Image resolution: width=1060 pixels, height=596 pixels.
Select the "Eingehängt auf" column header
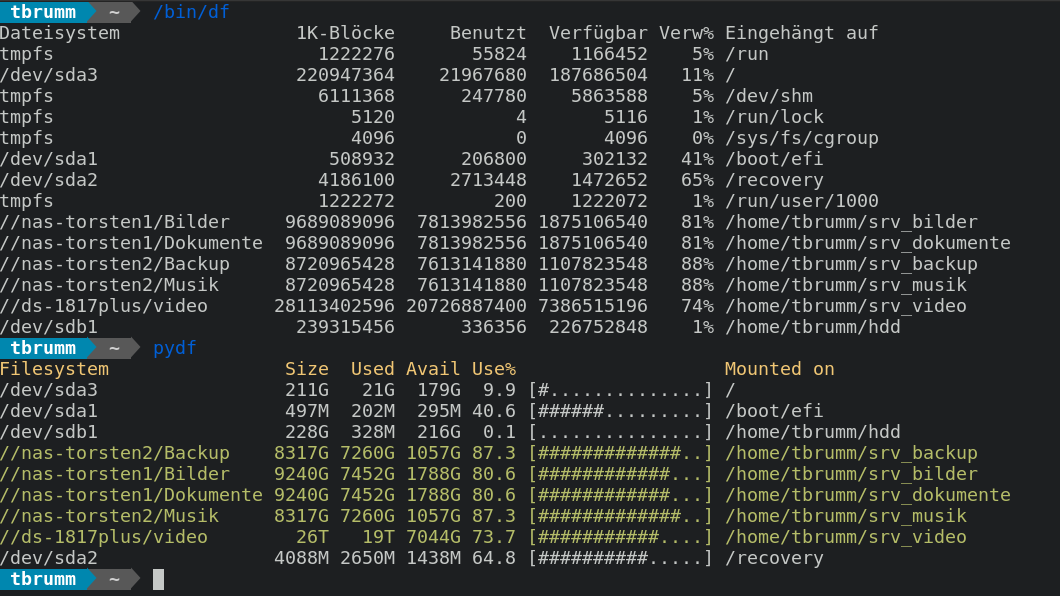tap(801, 33)
